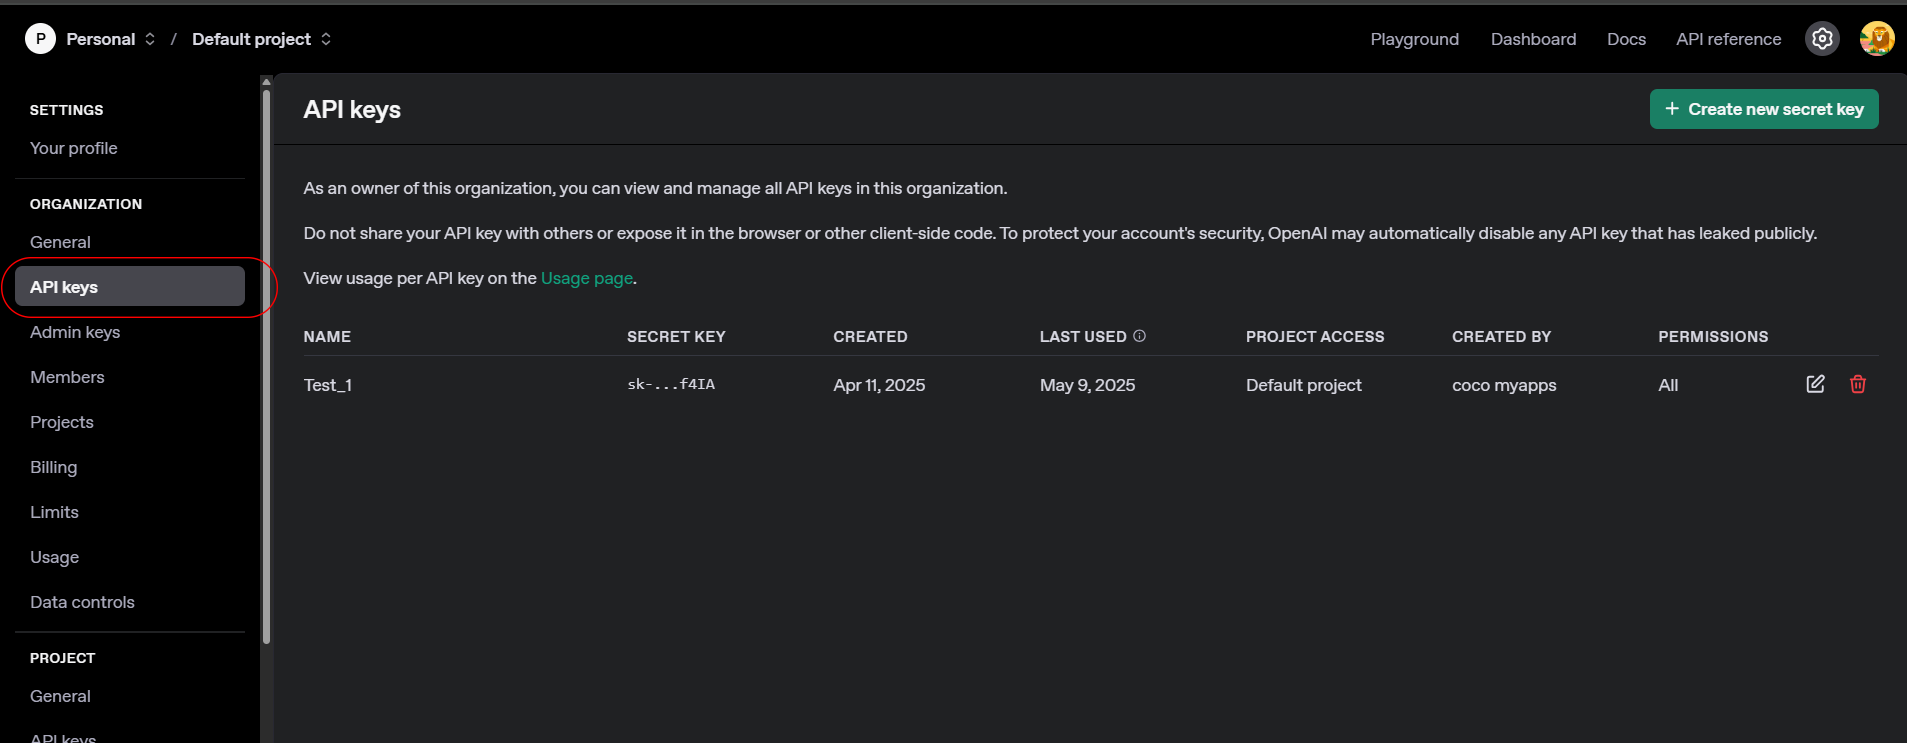
Task: Open Docs in the top navigation
Action: pyautogui.click(x=1626, y=39)
